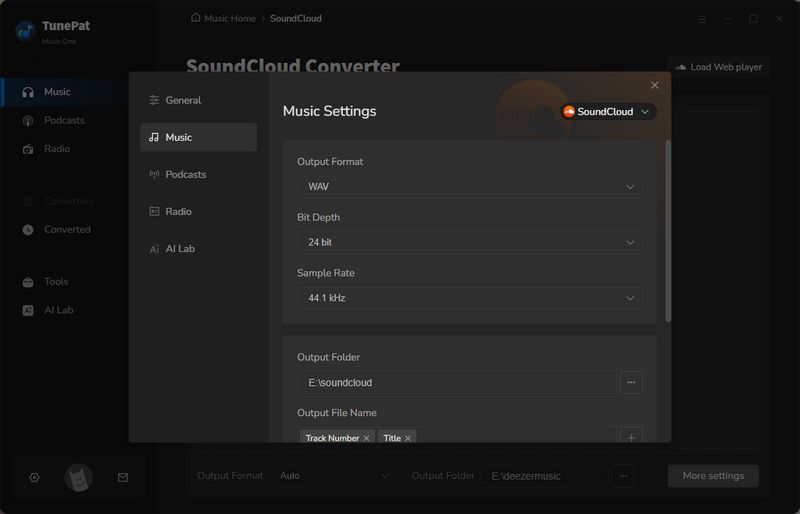The height and width of the screenshot is (514, 800).
Task: Remove the Track Number tag
Action: click(367, 438)
